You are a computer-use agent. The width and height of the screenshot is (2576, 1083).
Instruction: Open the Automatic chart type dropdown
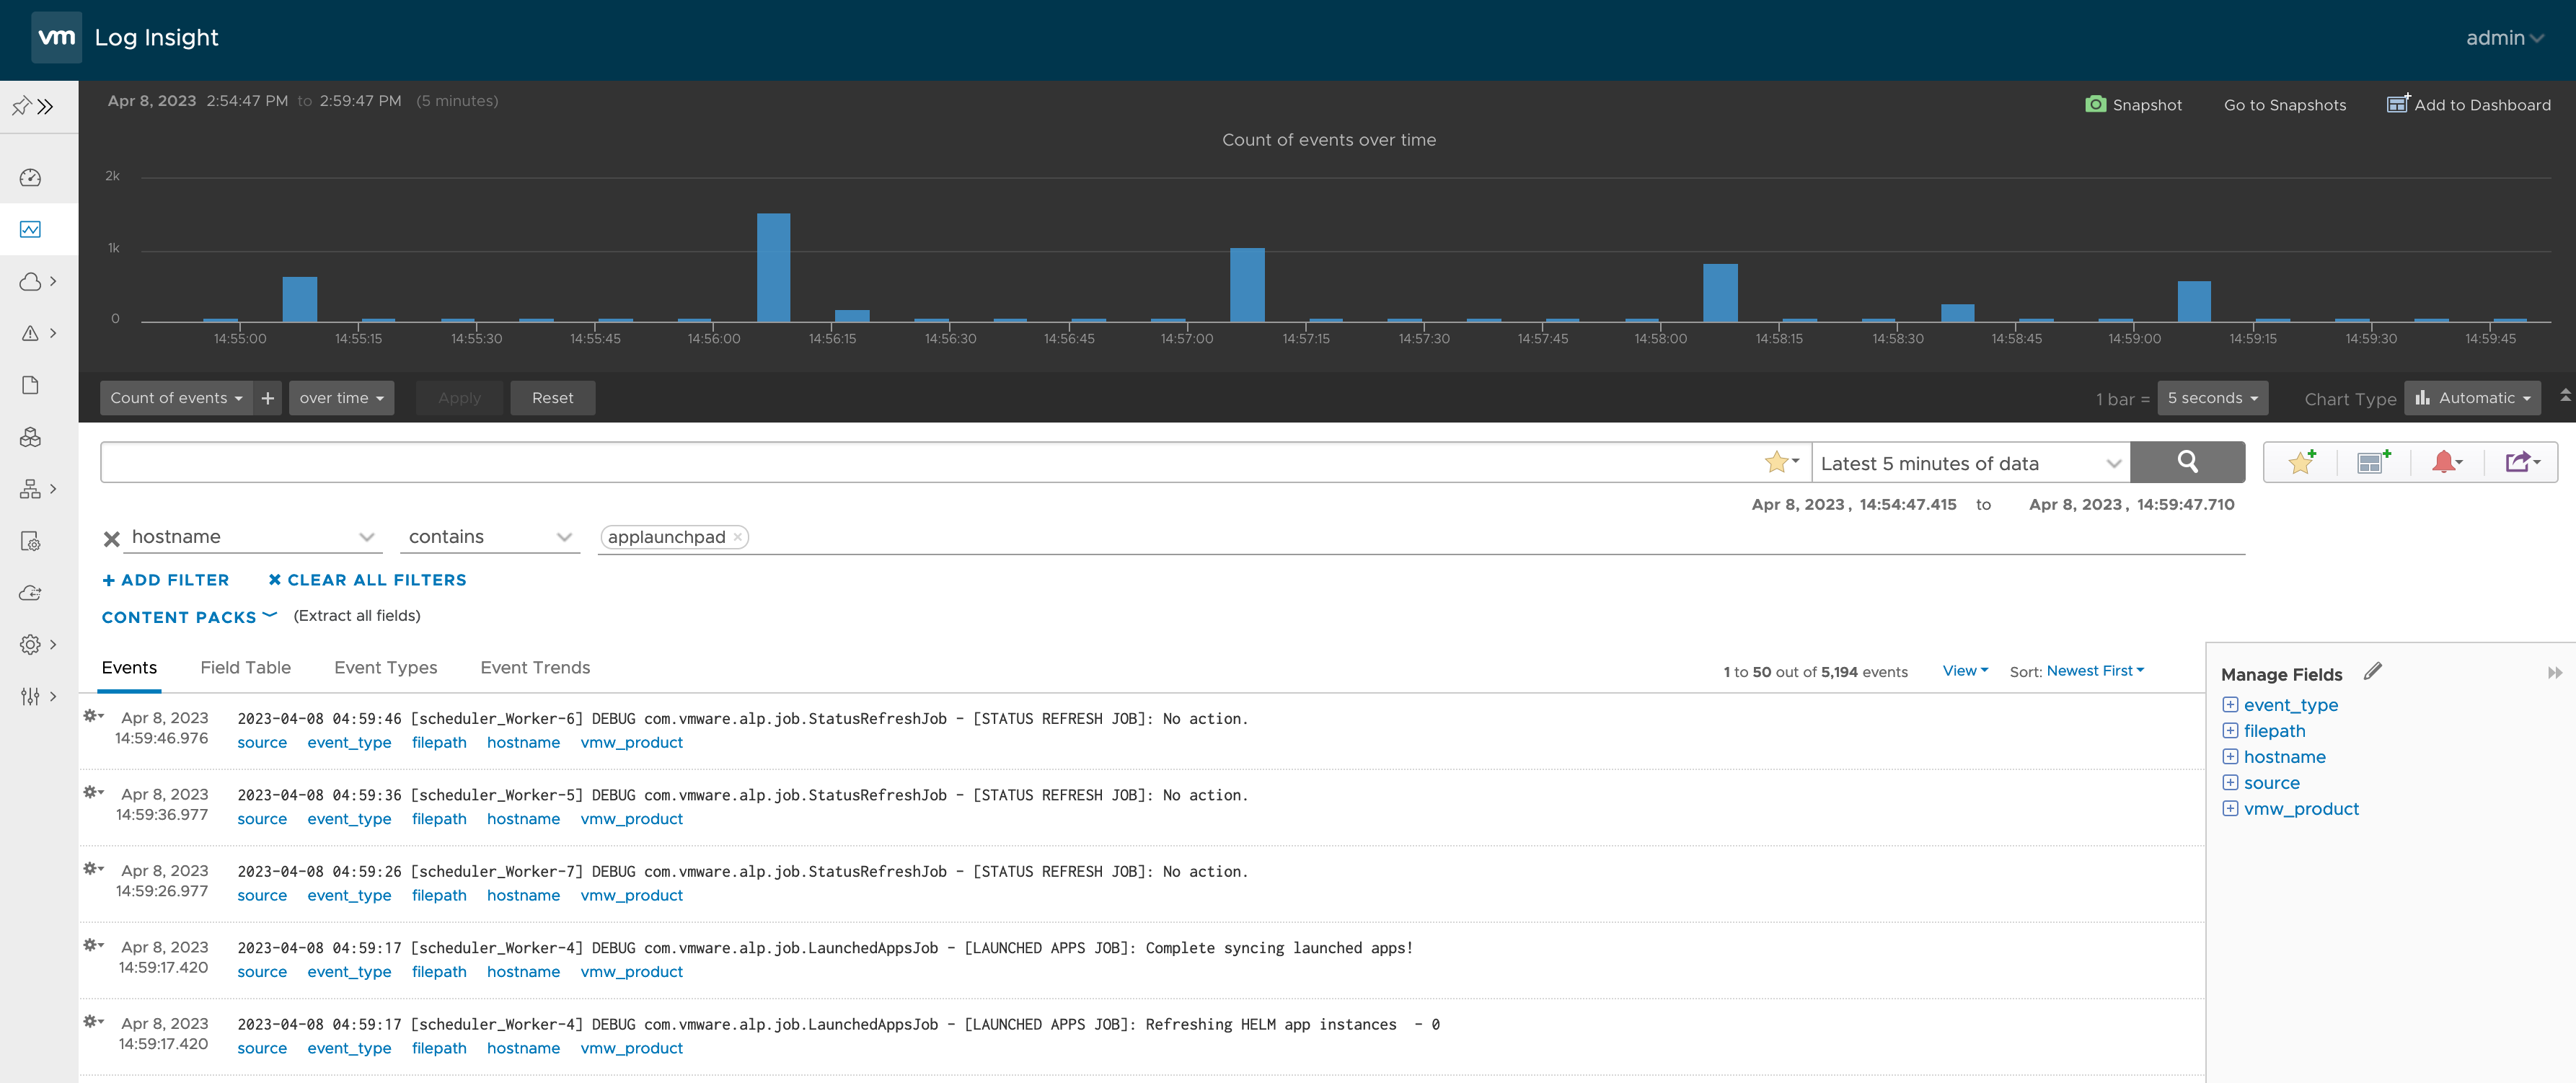point(2472,398)
